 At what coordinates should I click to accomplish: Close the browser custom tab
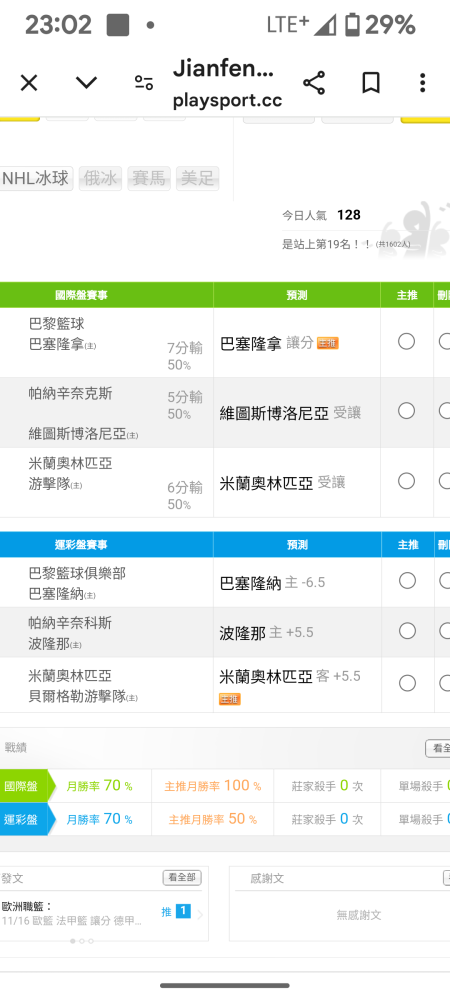pyautogui.click(x=29, y=83)
